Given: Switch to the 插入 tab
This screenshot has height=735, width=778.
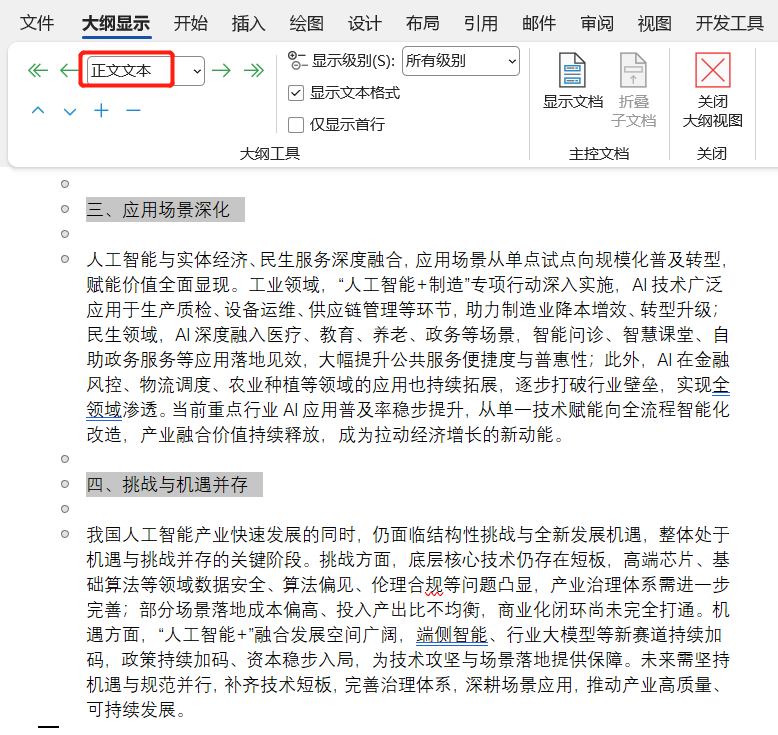Looking at the screenshot, I should tap(249, 23).
